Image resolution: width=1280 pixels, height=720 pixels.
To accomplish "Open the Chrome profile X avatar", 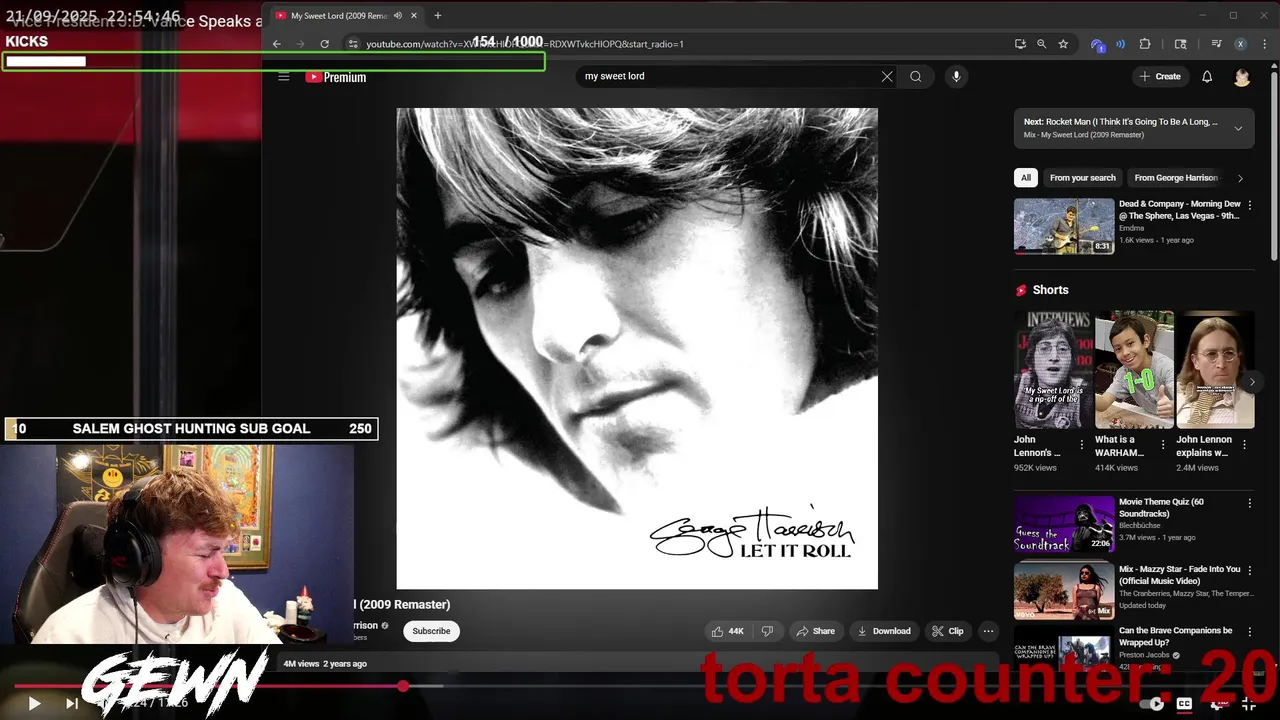I will coord(1240,44).
